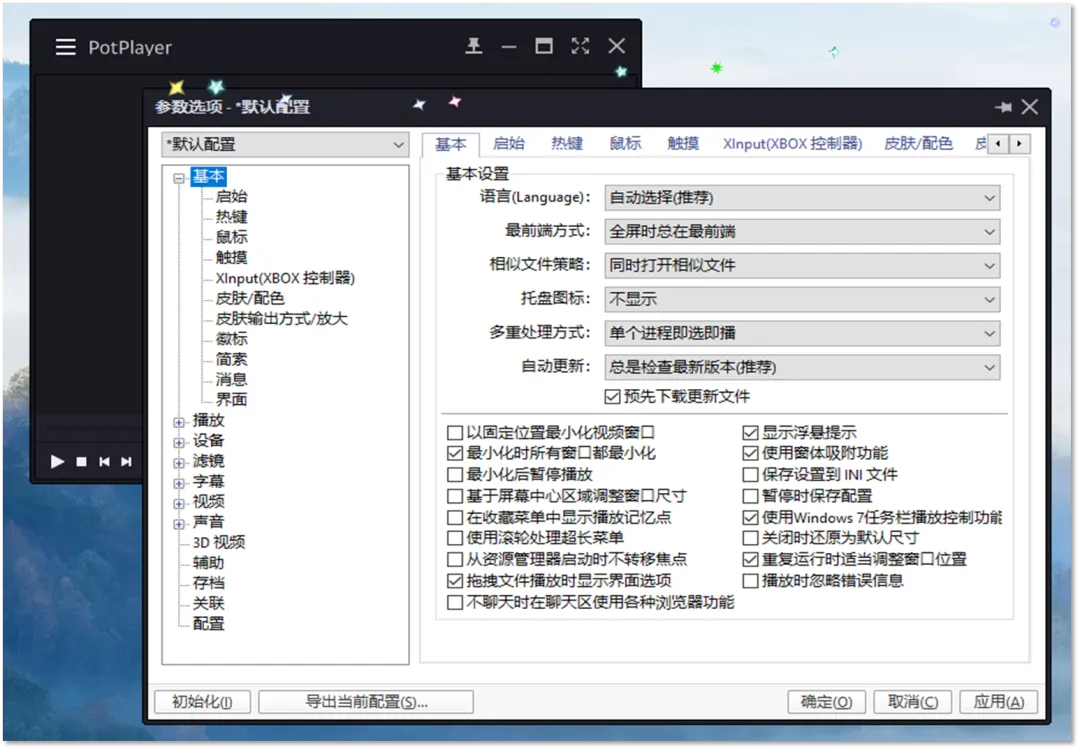
Task: Expand the 字幕 tree node
Action: click(179, 483)
